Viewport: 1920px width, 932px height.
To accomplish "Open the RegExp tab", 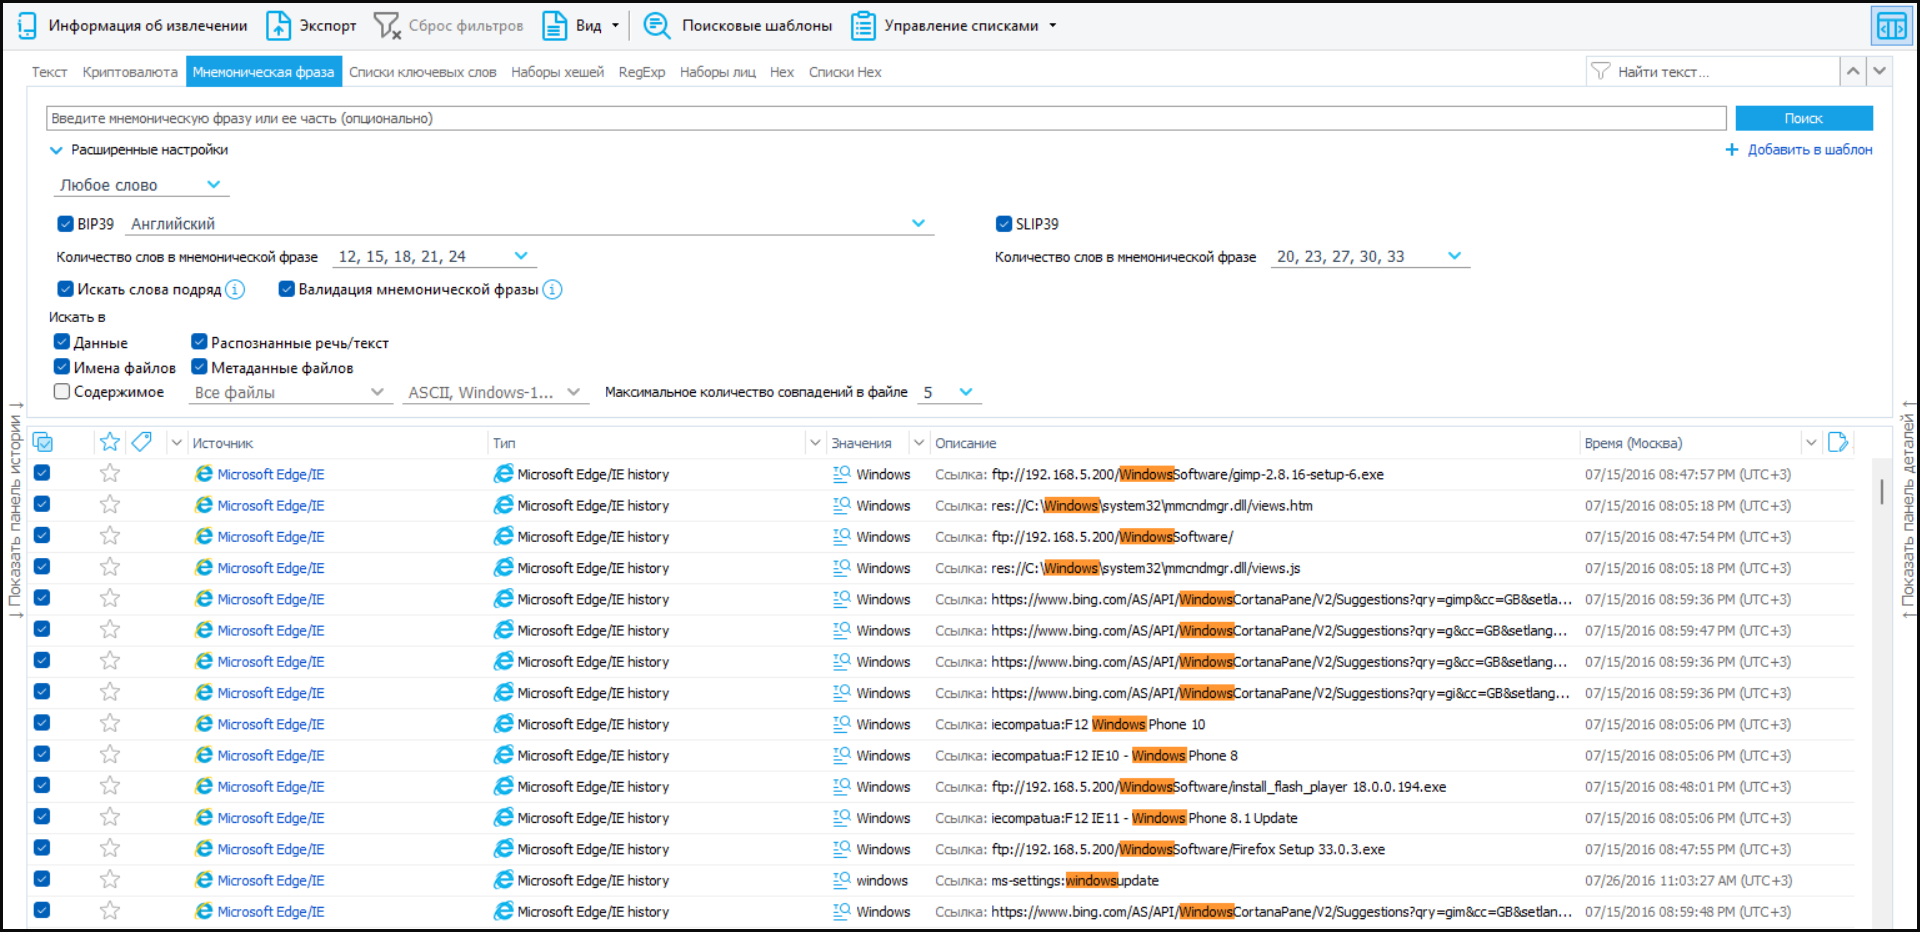I will point(641,72).
